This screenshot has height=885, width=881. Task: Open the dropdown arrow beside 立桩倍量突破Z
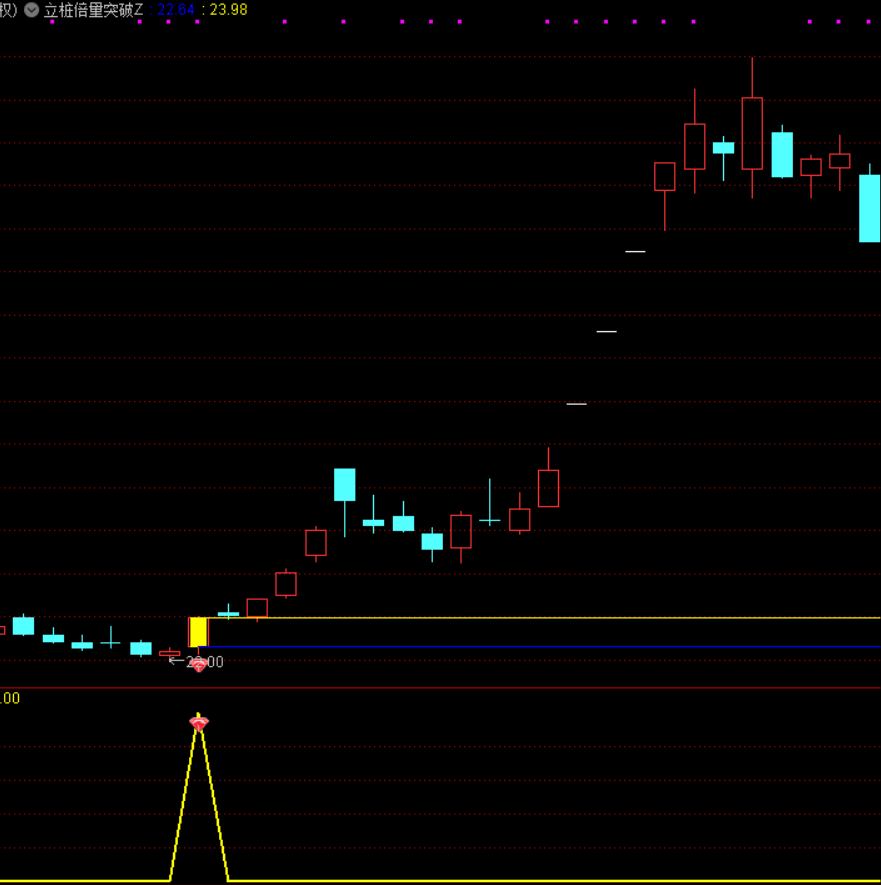point(32,10)
